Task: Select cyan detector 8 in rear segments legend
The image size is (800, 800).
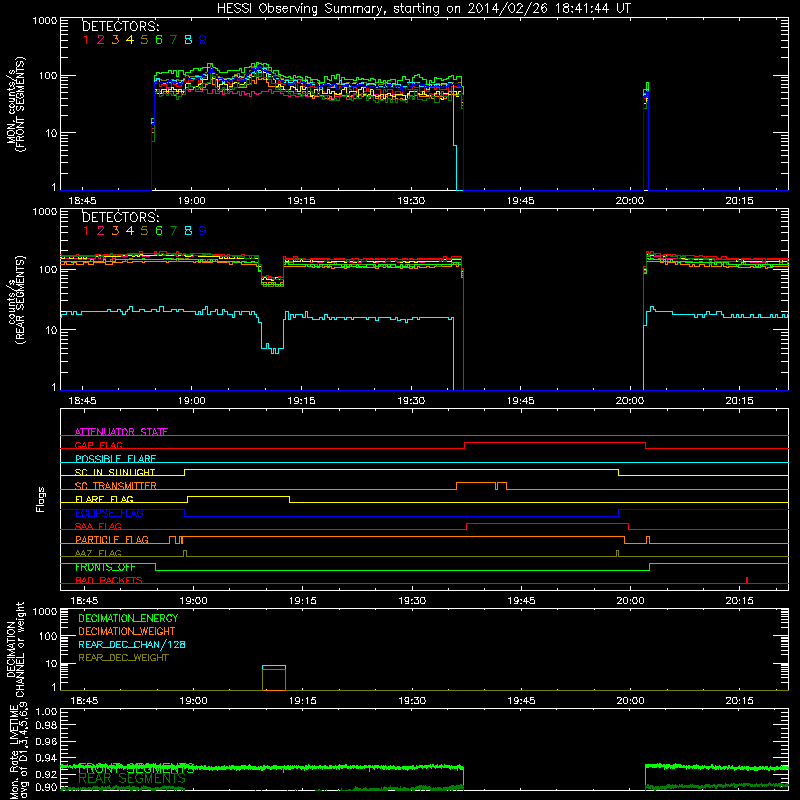Action: pos(188,231)
